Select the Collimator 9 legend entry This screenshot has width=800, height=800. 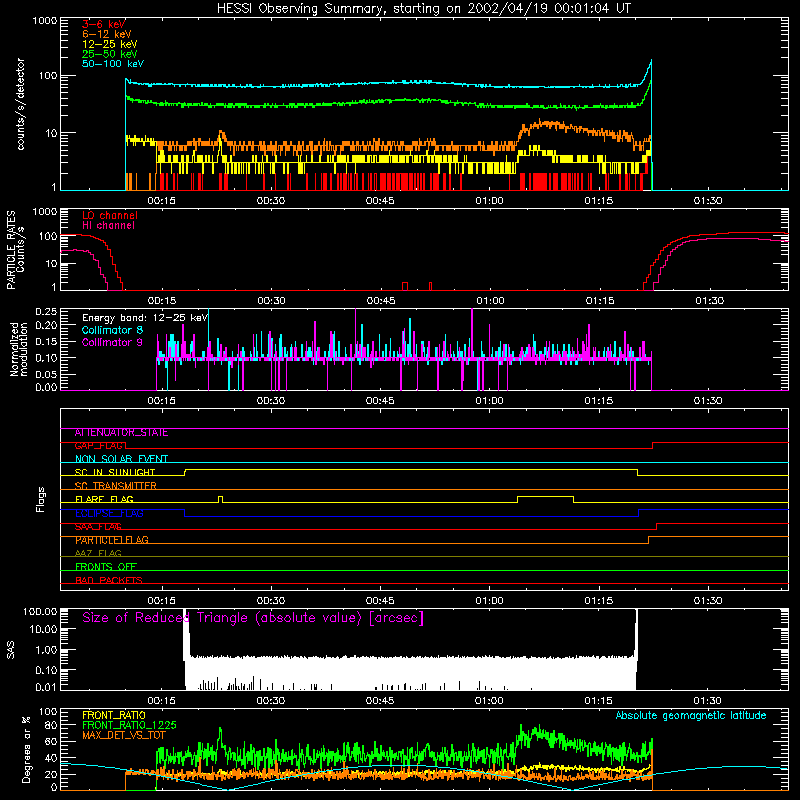[x=112, y=342]
